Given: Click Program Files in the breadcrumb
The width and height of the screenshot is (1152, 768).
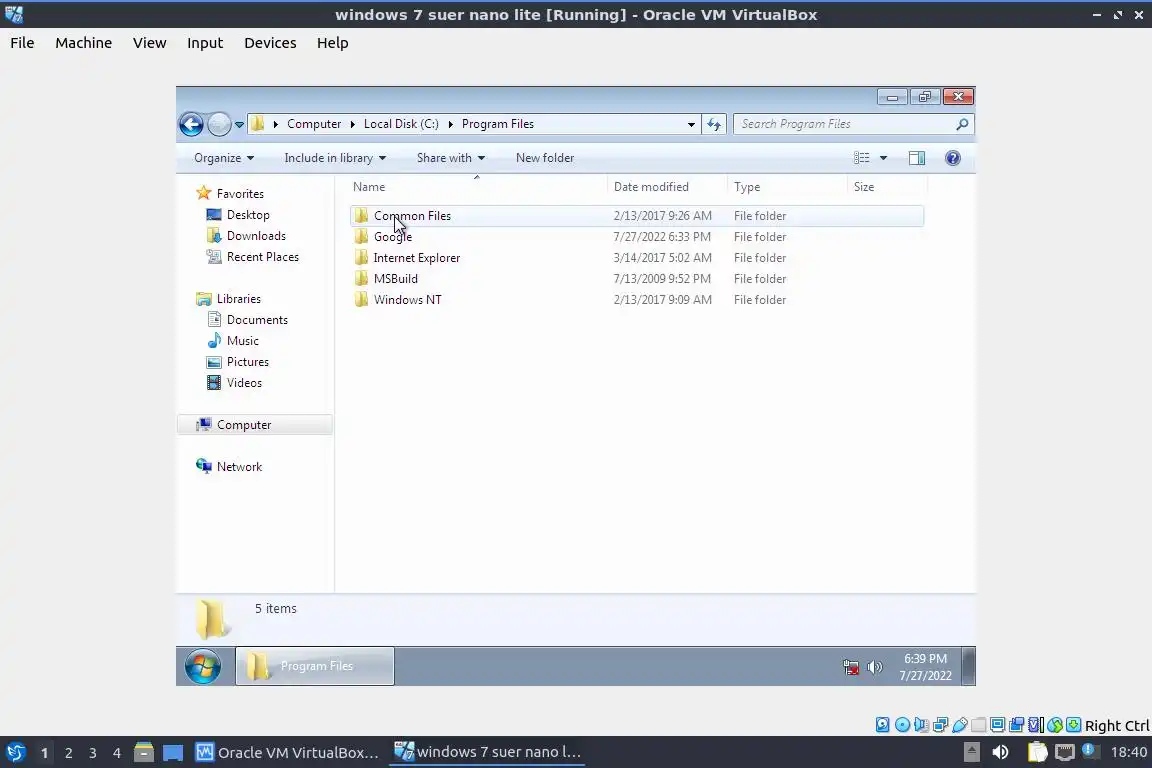Looking at the screenshot, I should tap(497, 123).
